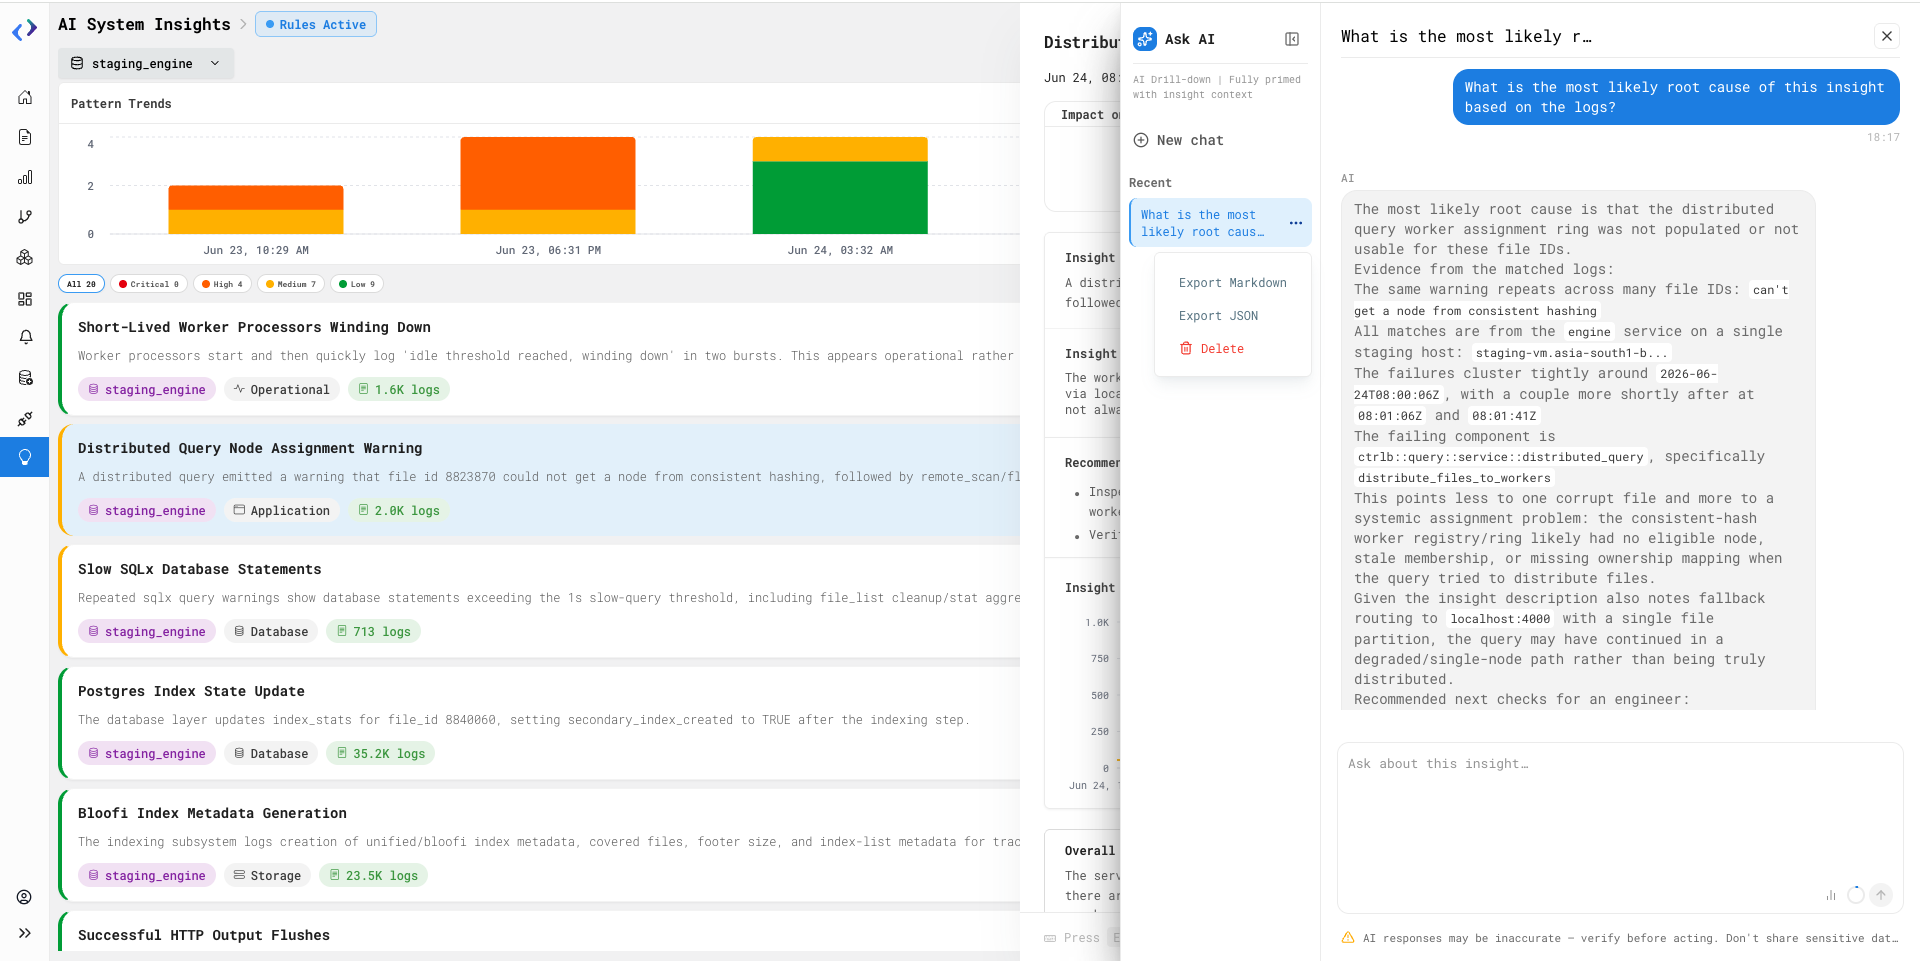Open the Short-Lived Worker Processors Winding Down insight

pyautogui.click(x=540, y=358)
